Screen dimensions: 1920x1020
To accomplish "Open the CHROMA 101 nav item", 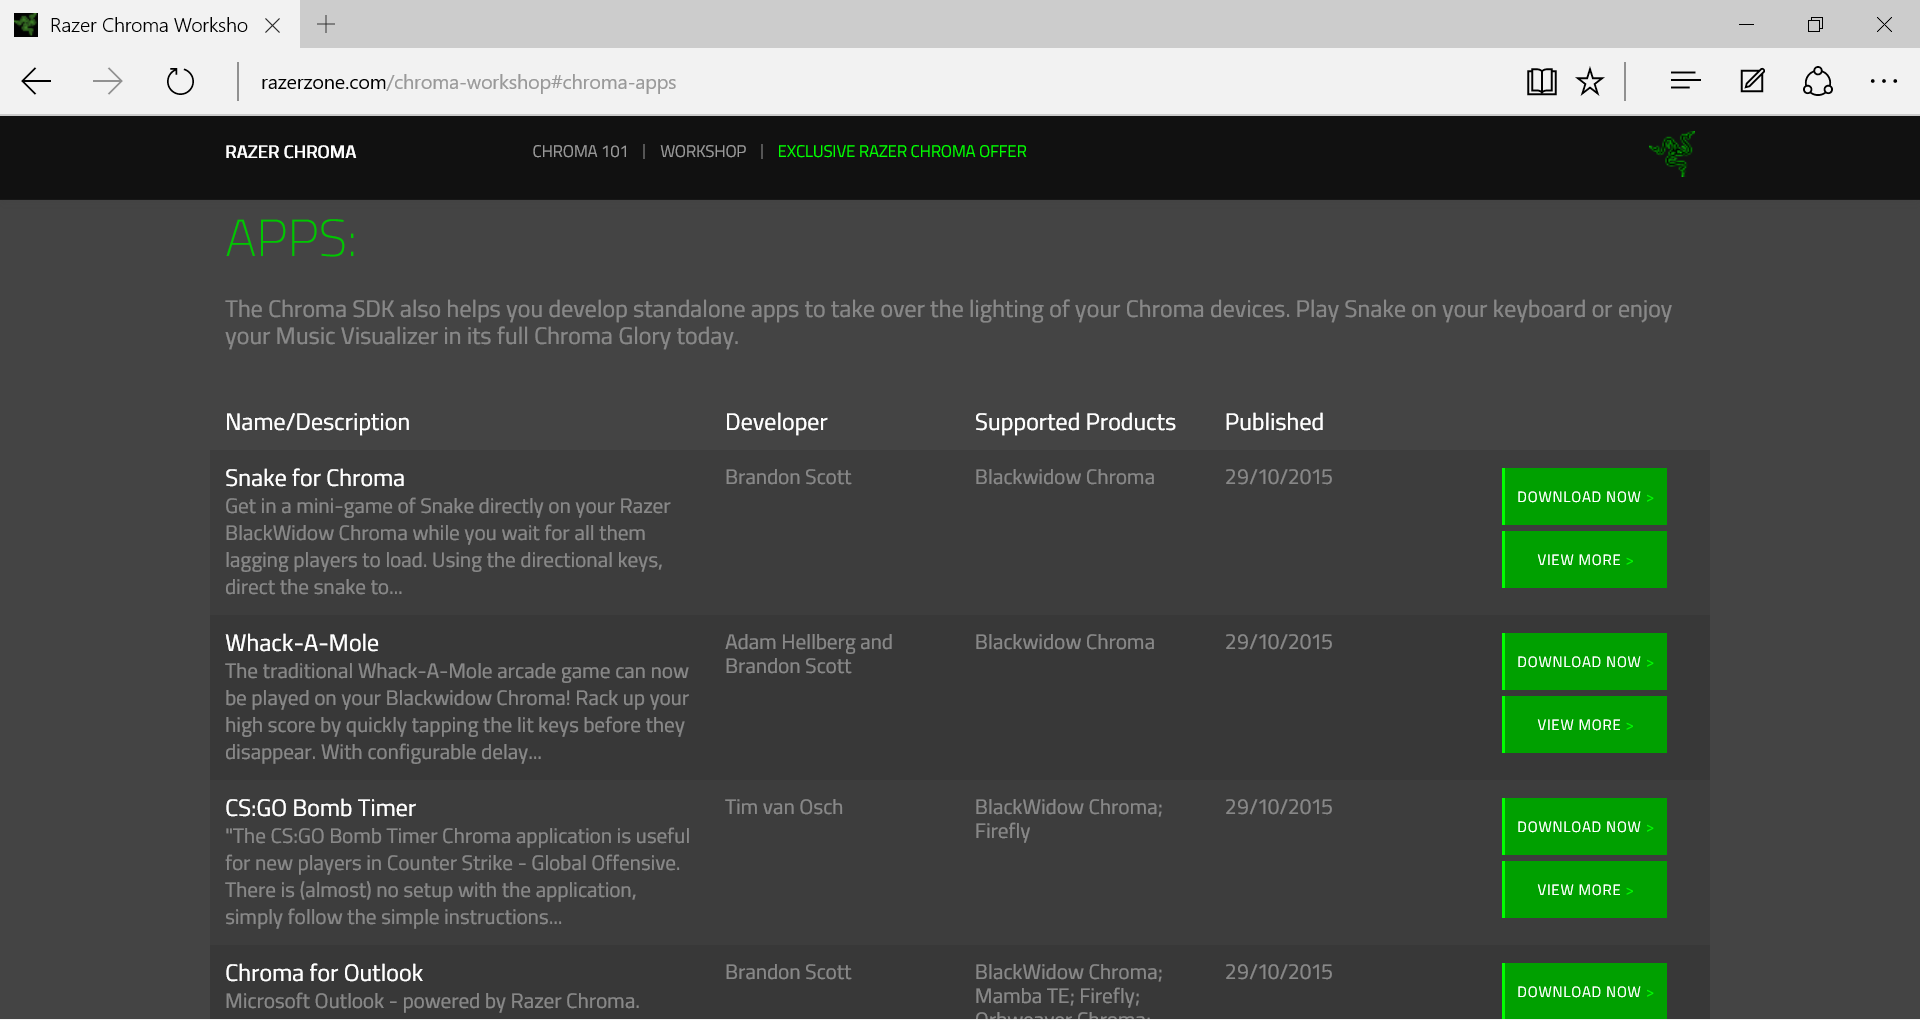I will [580, 152].
